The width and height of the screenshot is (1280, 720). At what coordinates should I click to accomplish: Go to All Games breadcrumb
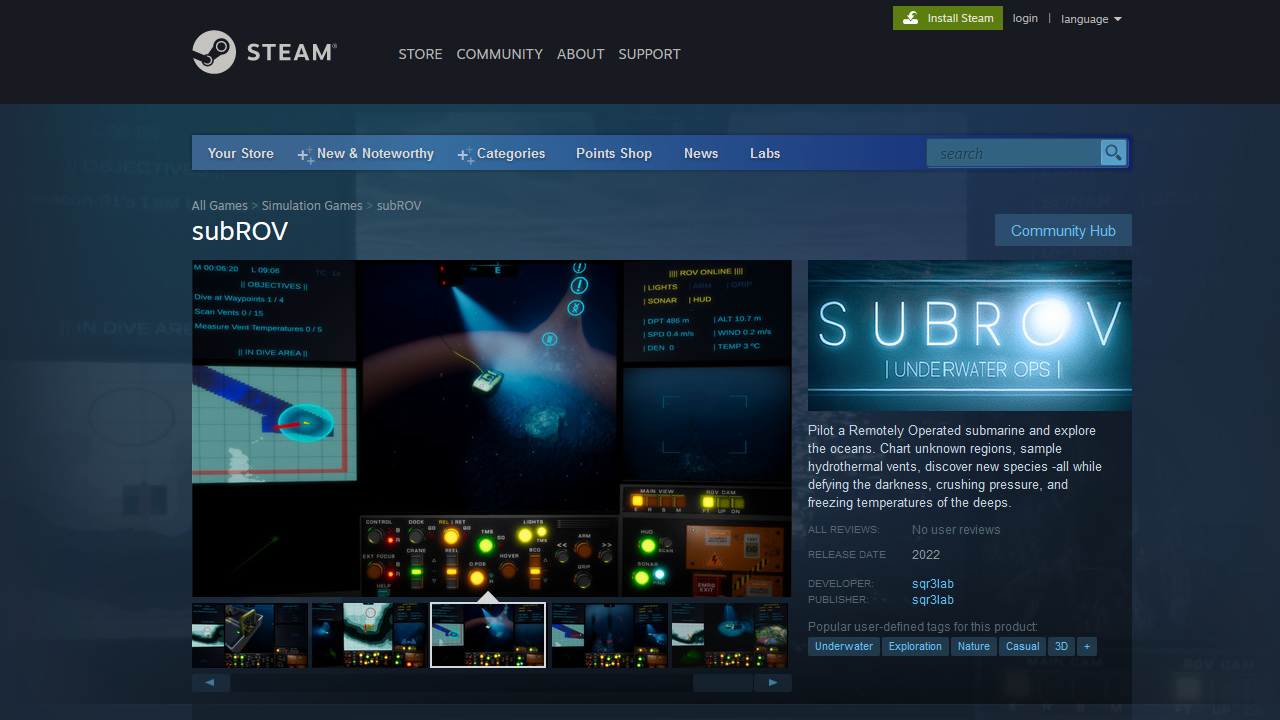tap(220, 205)
